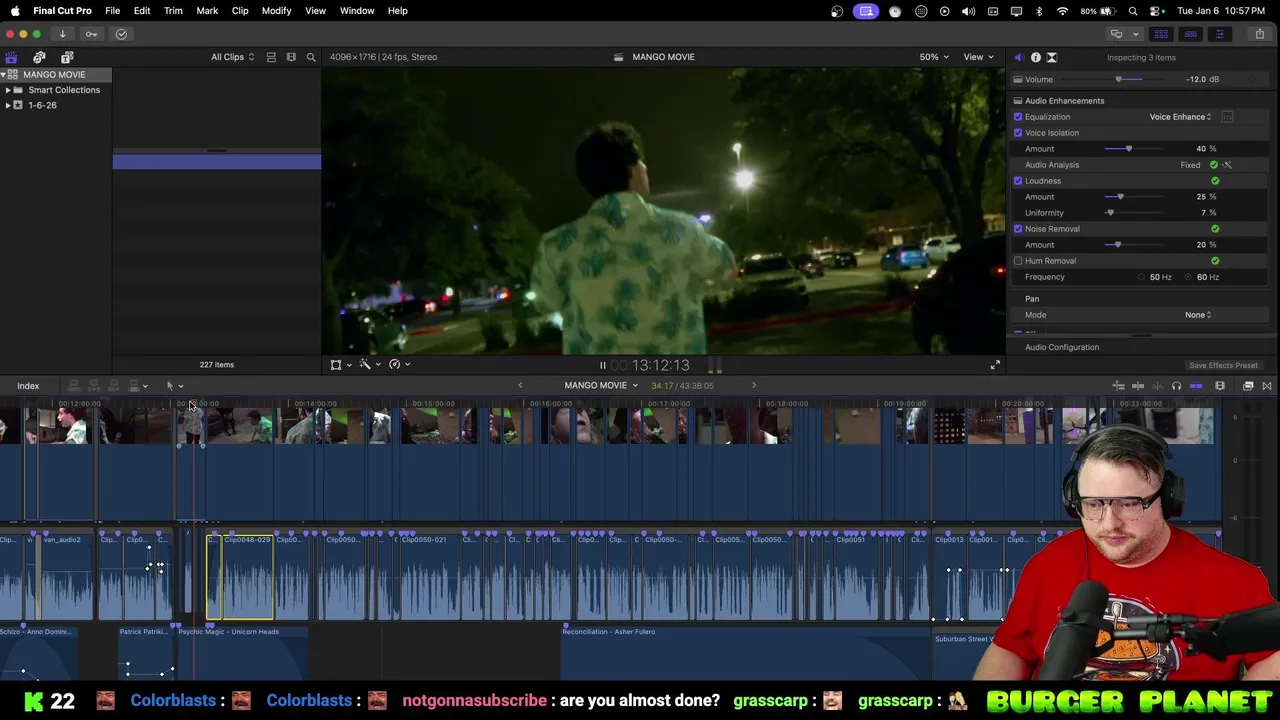
Task: Open the MANGO MOVIE timeline project dropdown
Action: tap(601, 386)
